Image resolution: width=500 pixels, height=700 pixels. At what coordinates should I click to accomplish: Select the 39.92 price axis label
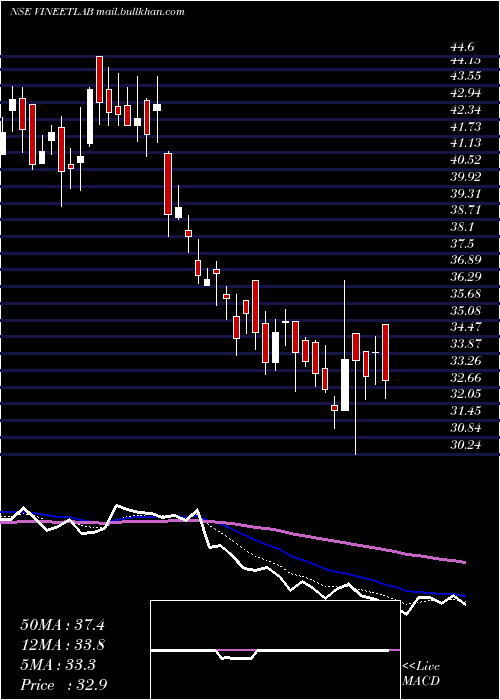[x=466, y=177]
